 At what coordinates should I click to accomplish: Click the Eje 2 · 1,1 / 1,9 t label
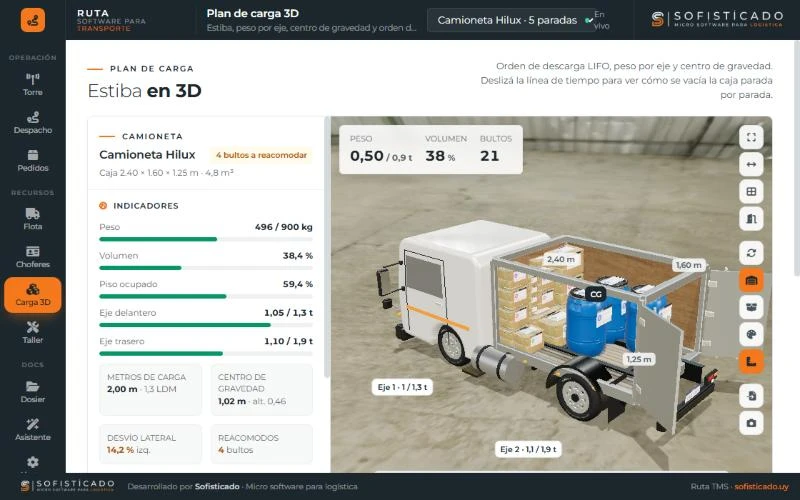pos(528,449)
